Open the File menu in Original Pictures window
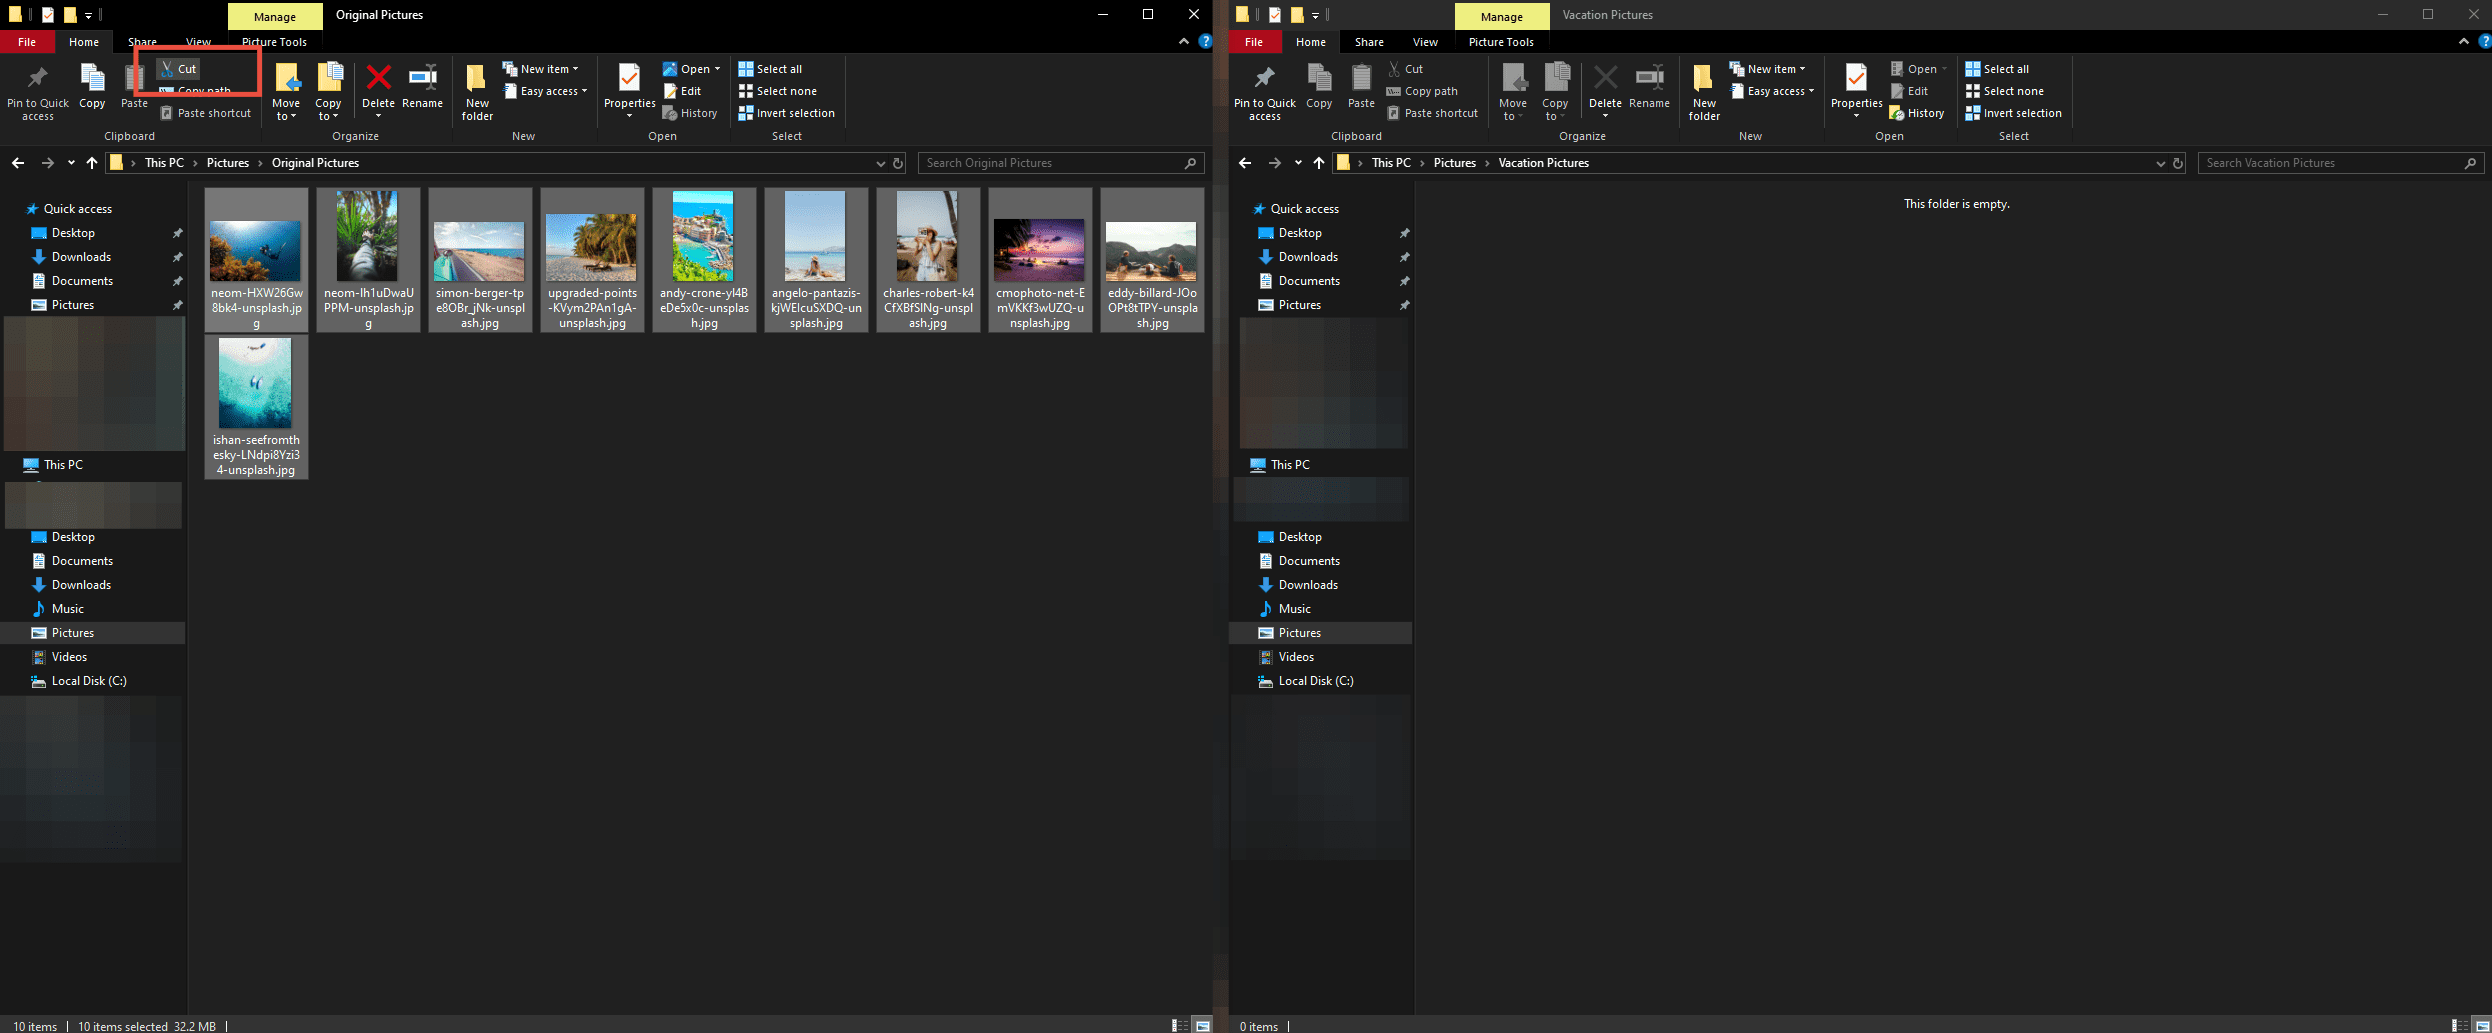This screenshot has height=1033, width=2492. pos(27,42)
